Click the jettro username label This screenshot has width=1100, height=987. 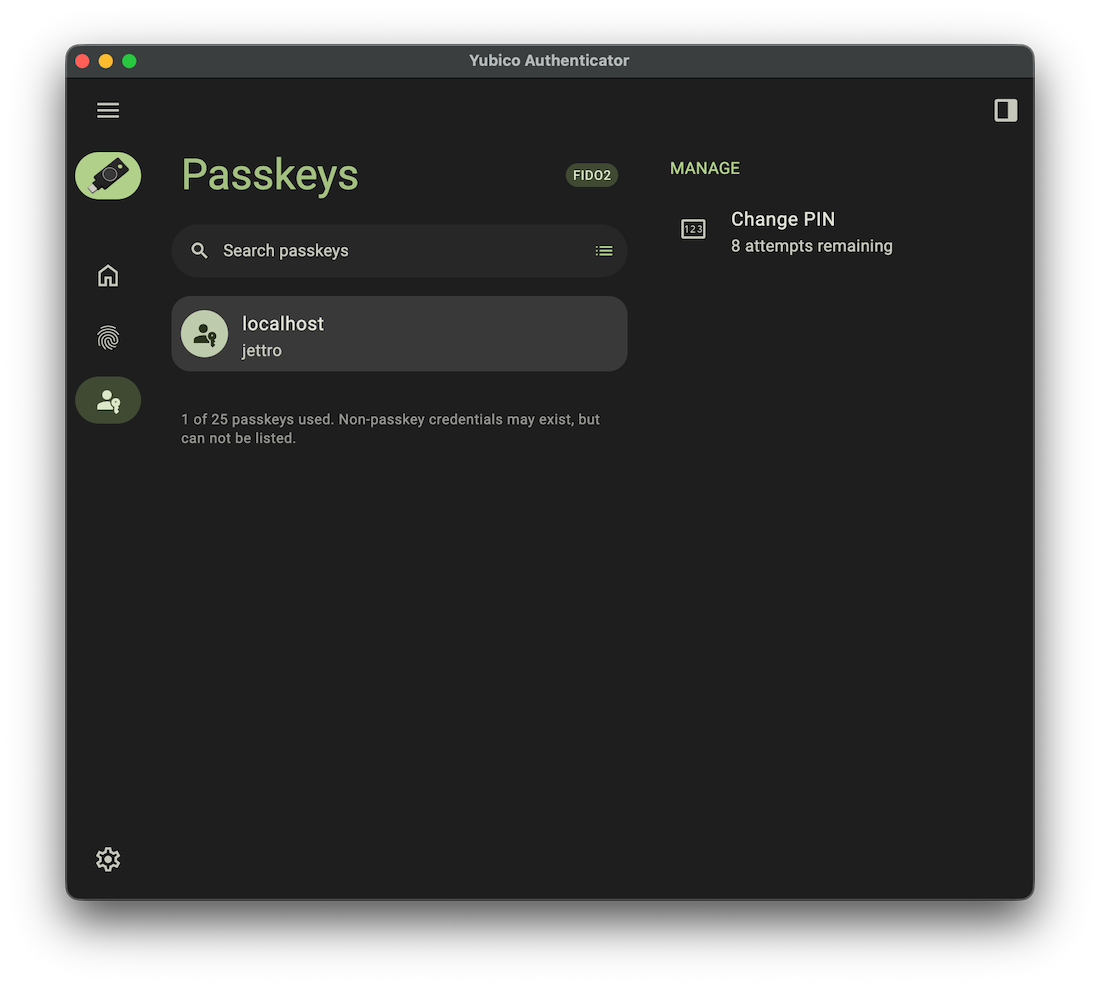click(x=262, y=351)
